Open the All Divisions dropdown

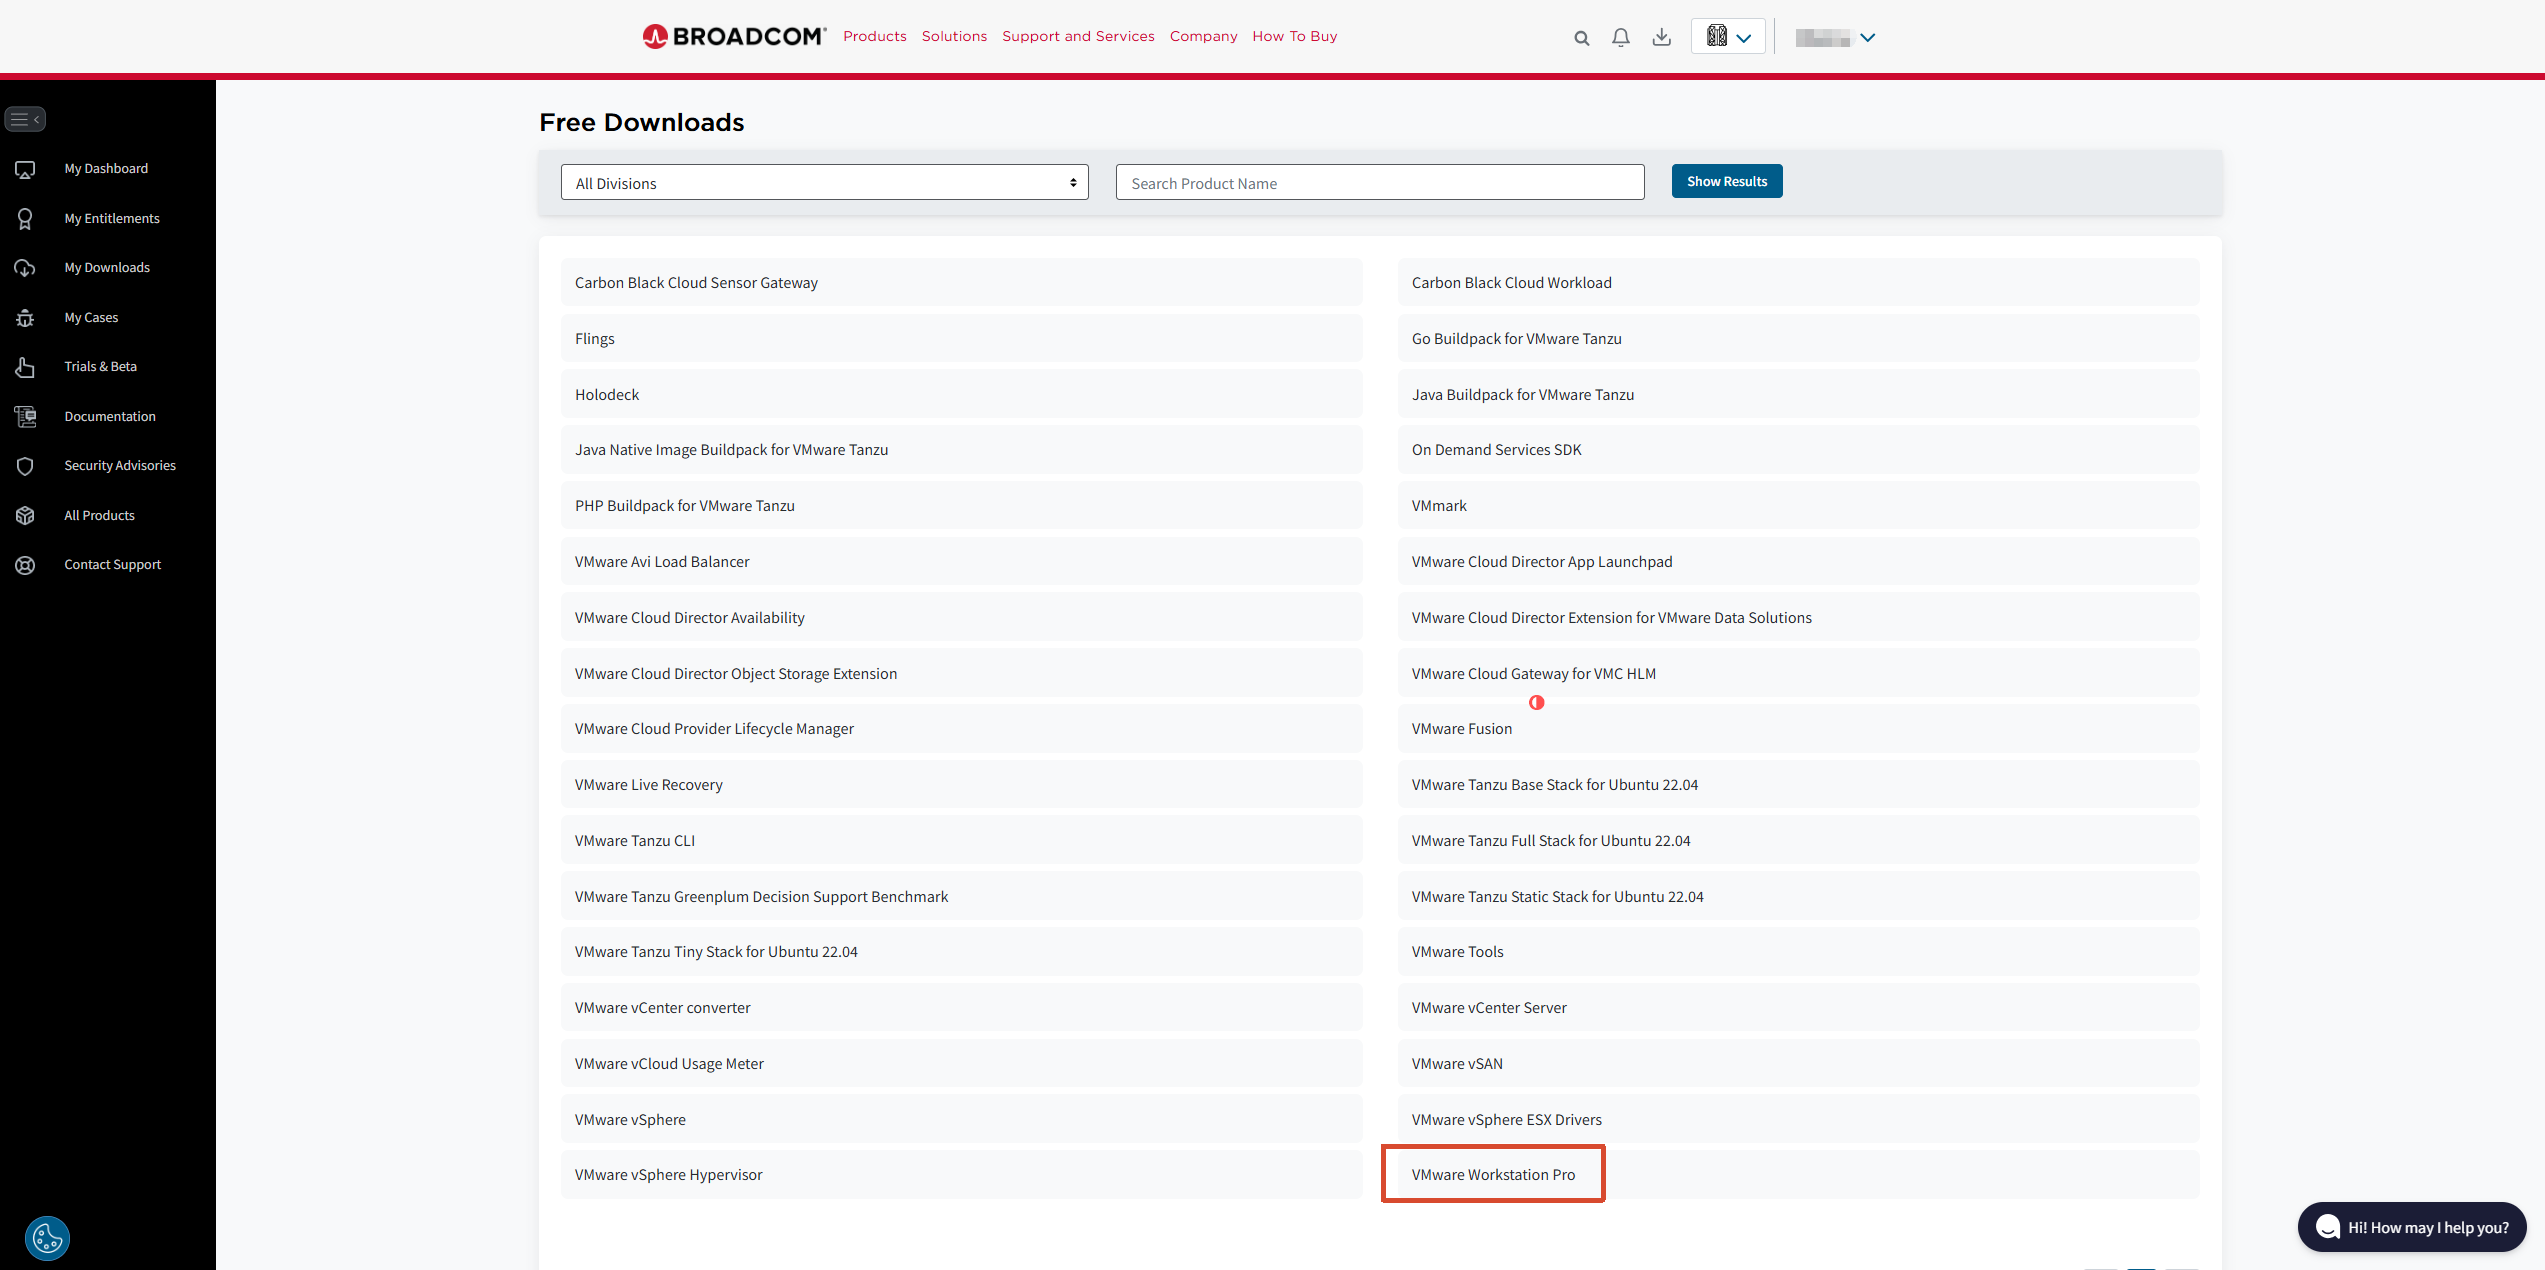(x=825, y=183)
